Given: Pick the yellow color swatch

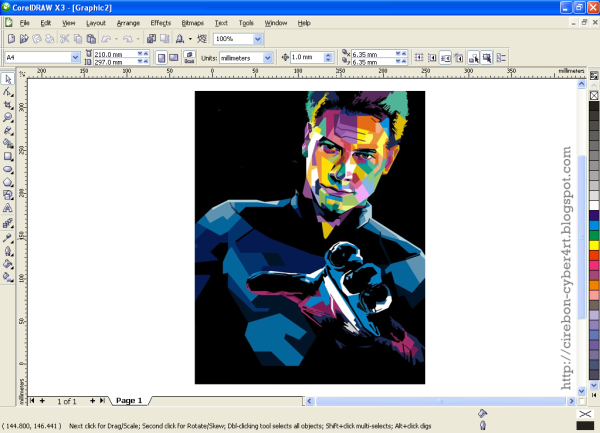Looking at the screenshot, I should (594, 245).
